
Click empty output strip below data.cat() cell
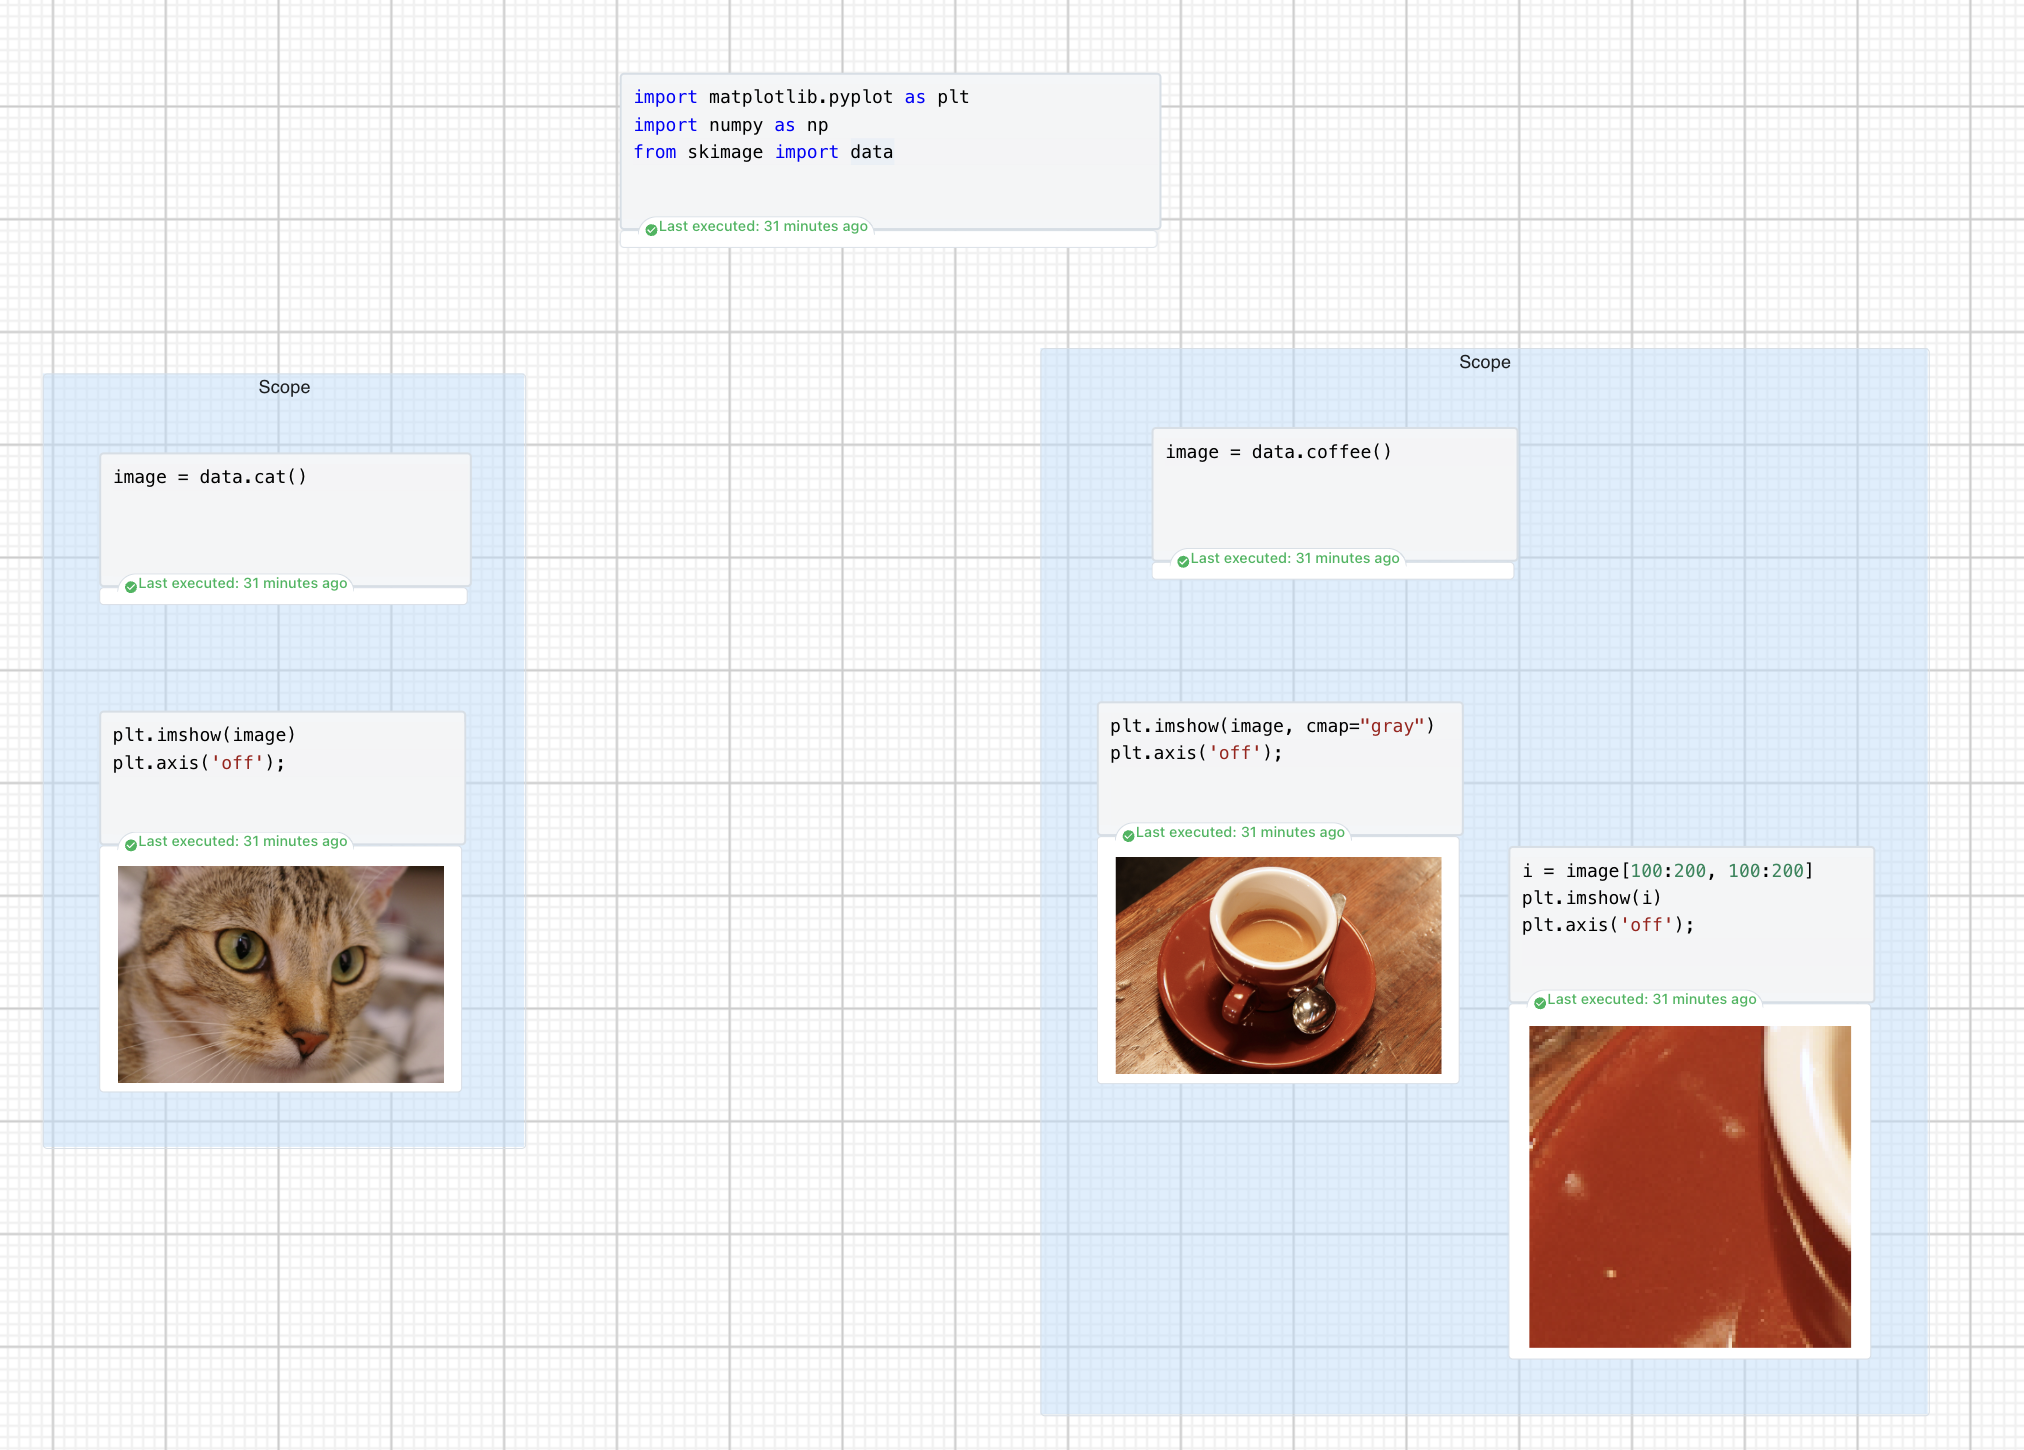coord(283,597)
